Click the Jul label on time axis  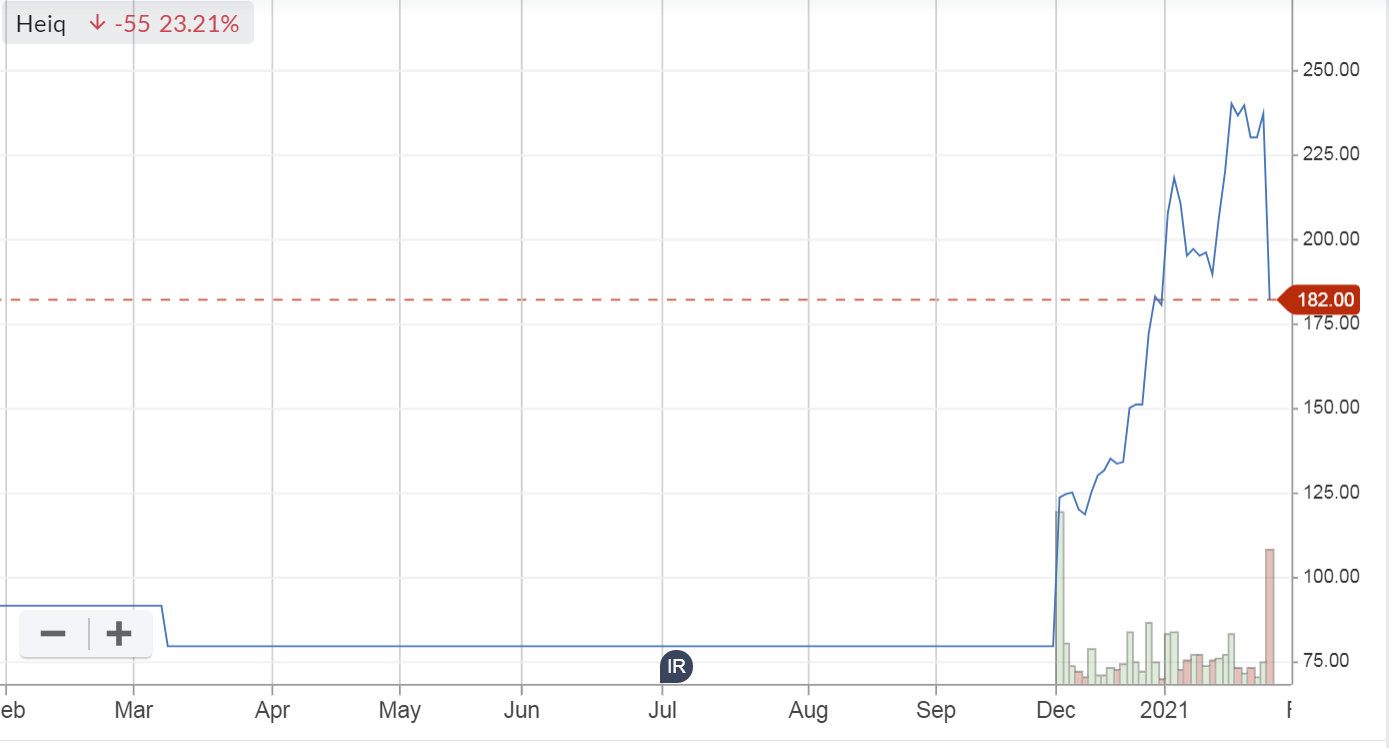pyautogui.click(x=662, y=711)
